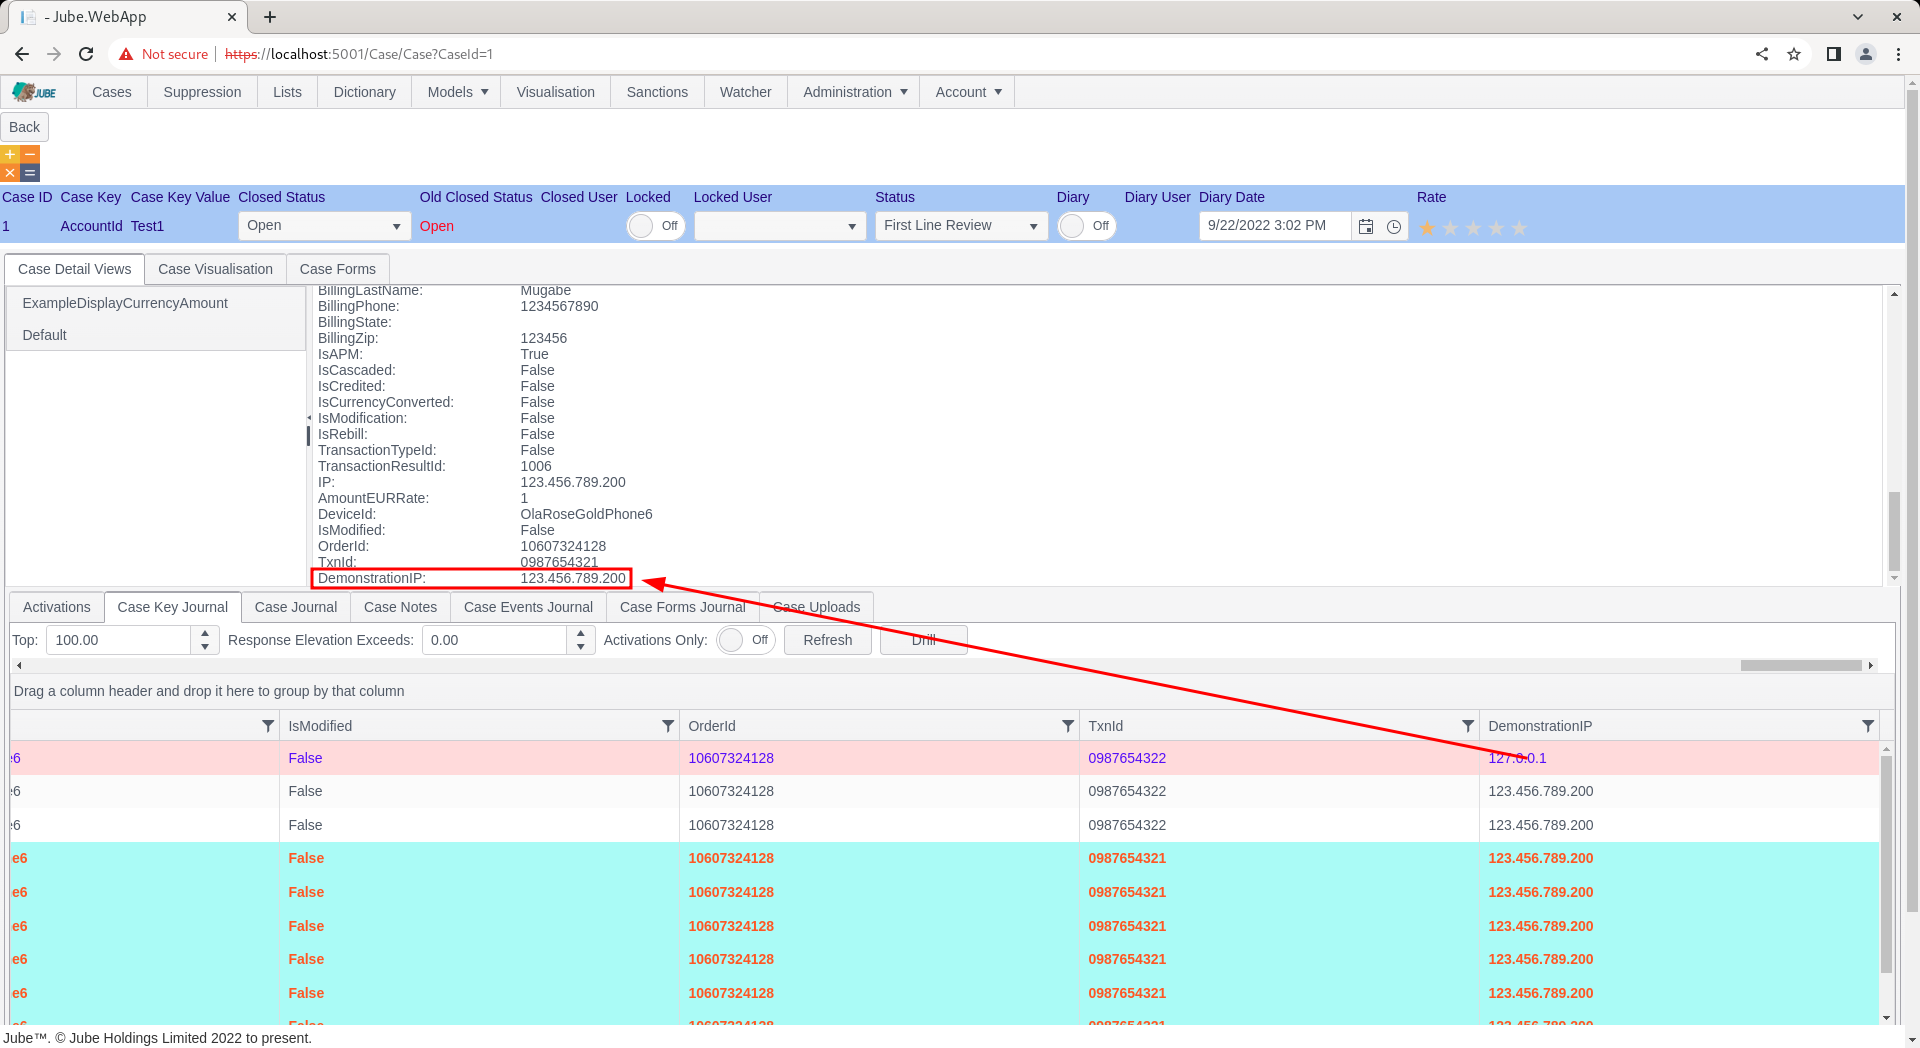1920x1048 pixels.
Task: Open the Dictionary menu item
Action: pyautogui.click(x=364, y=92)
